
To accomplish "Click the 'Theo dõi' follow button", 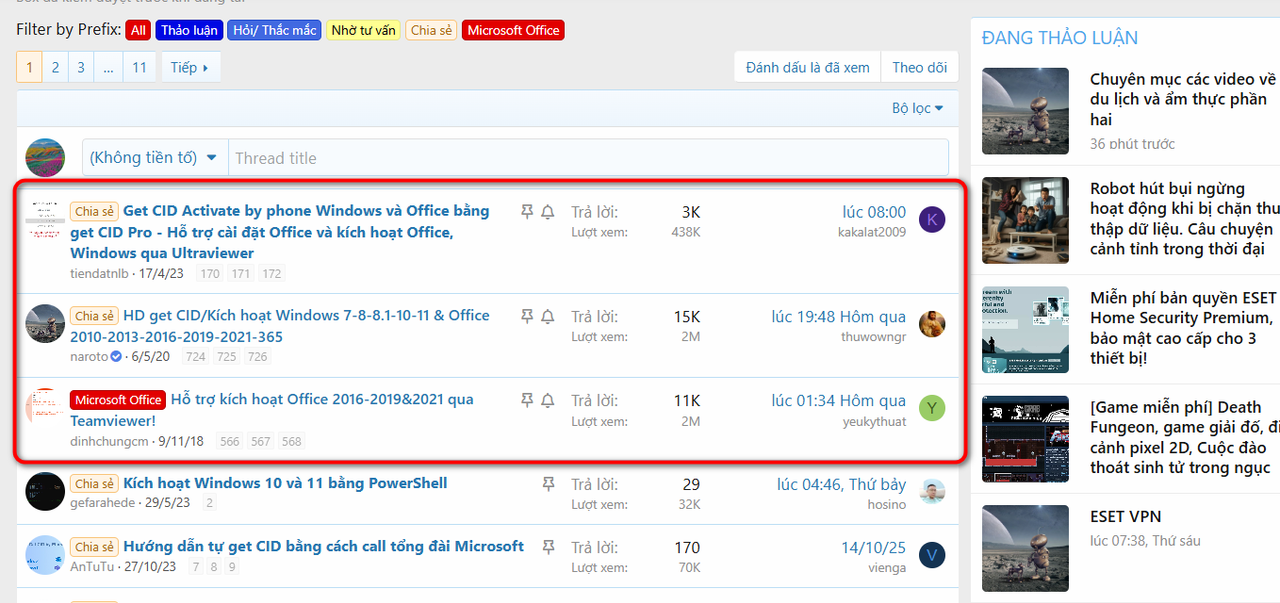I will (x=920, y=67).
